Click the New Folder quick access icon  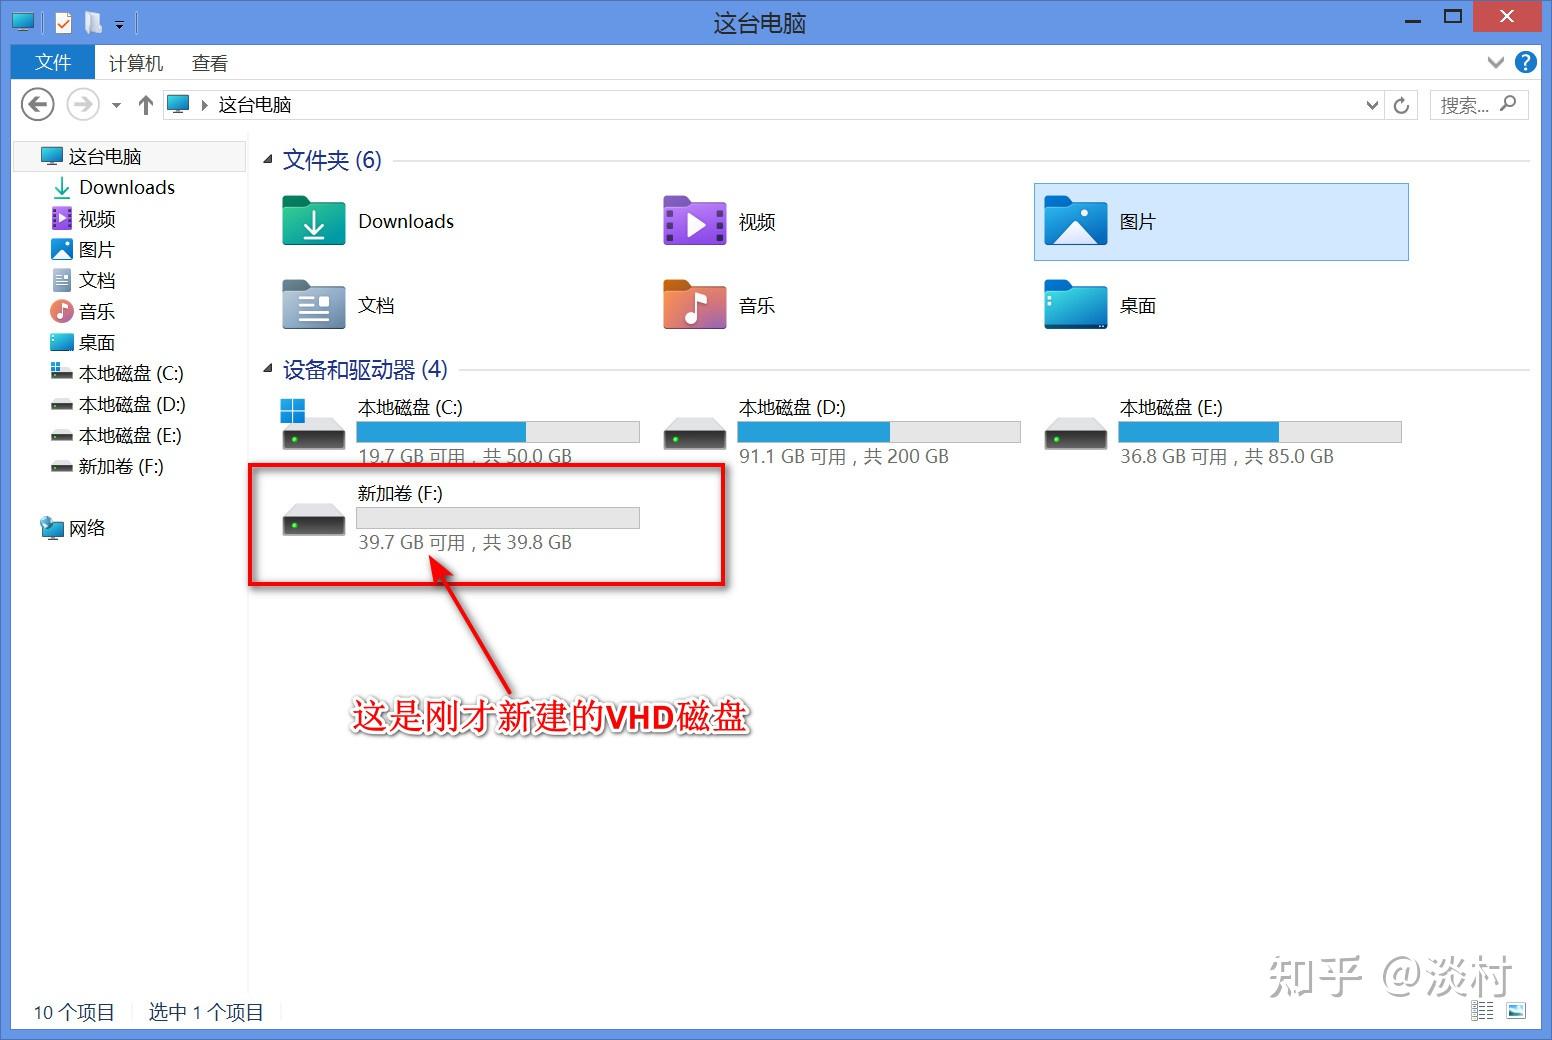91,21
